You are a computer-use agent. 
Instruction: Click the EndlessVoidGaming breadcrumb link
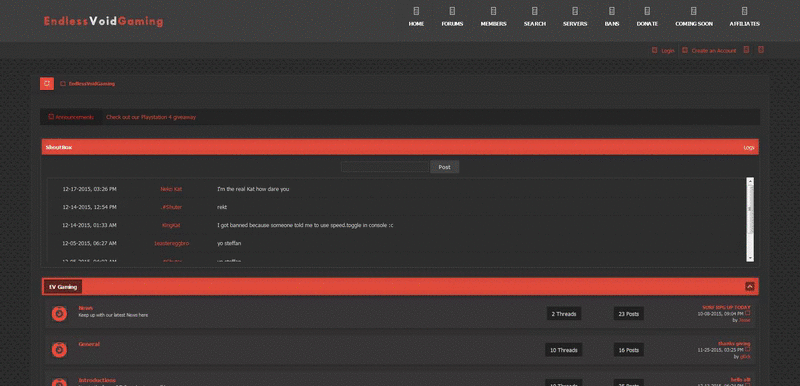(x=92, y=84)
